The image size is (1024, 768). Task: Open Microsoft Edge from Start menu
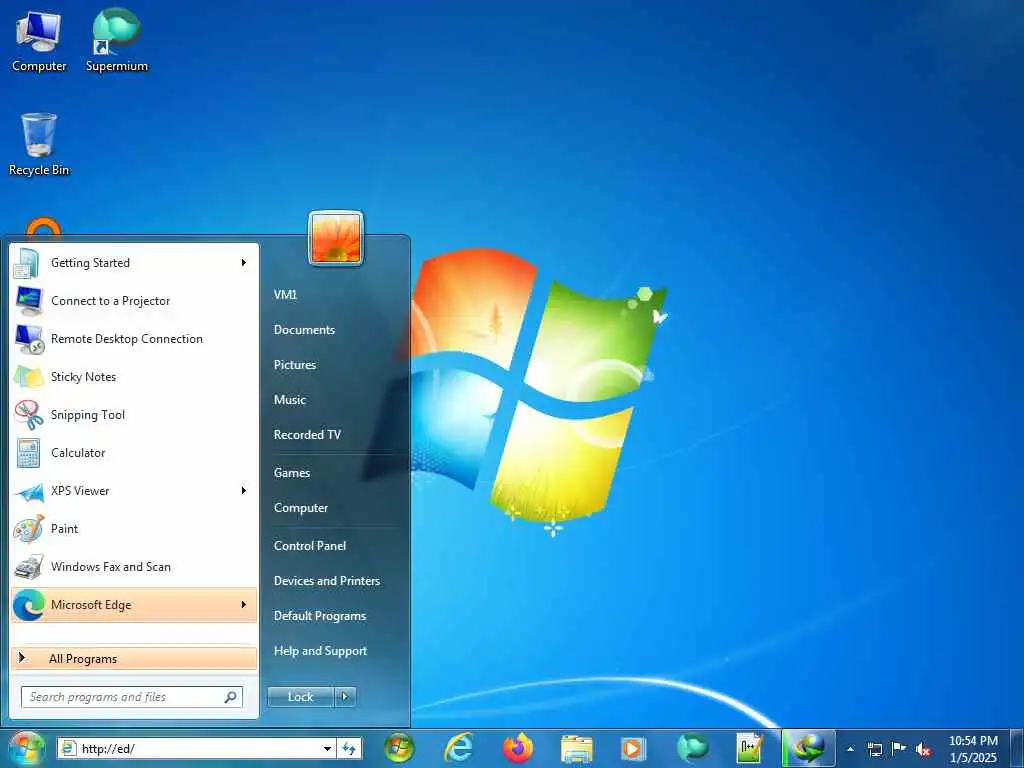click(134, 605)
